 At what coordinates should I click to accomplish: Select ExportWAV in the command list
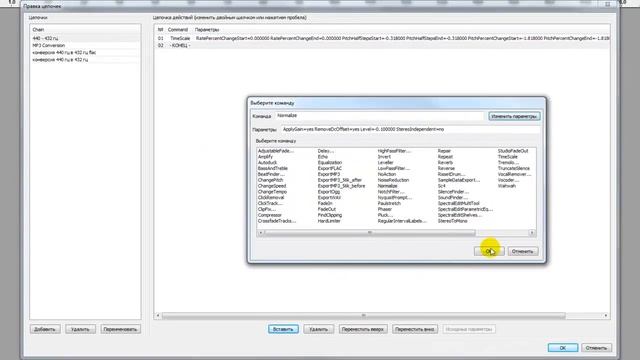(329, 198)
